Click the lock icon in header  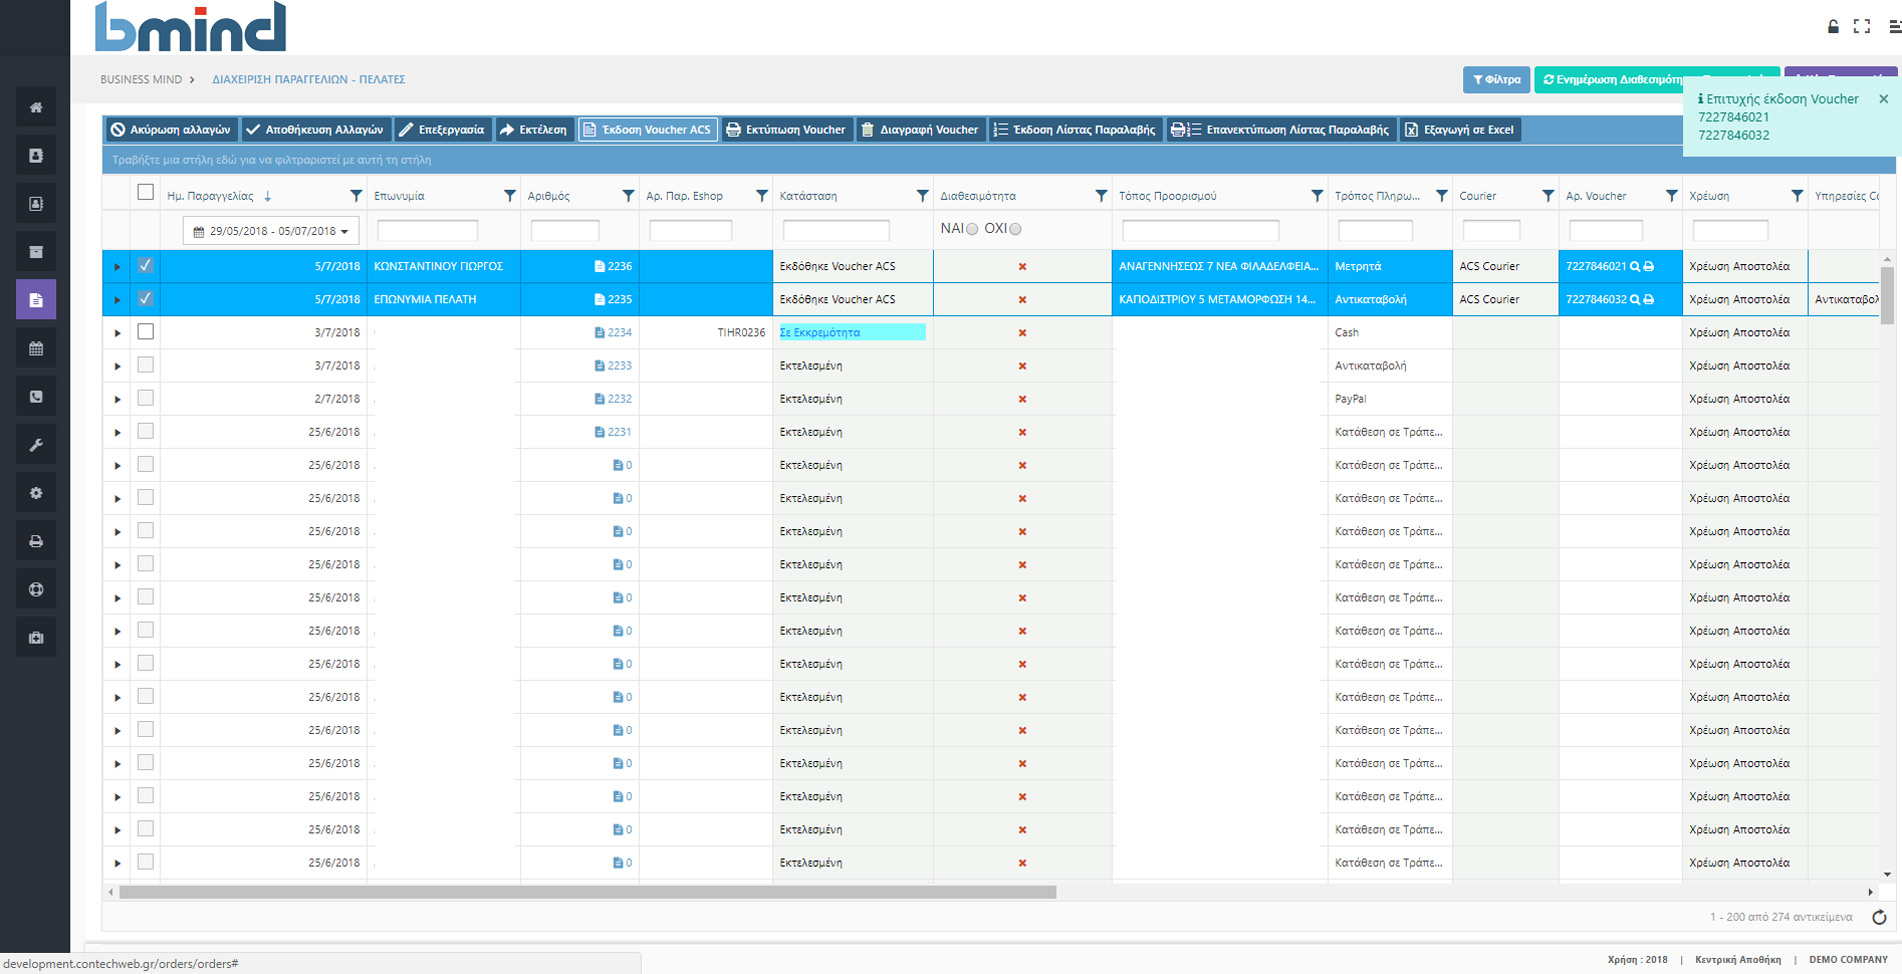(x=1833, y=27)
